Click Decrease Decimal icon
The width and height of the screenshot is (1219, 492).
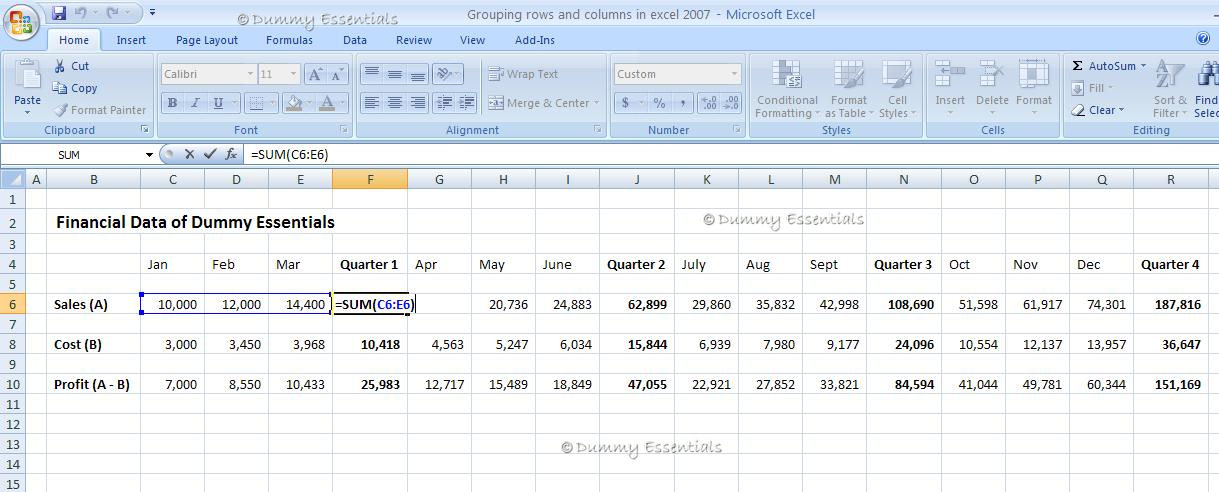click(x=732, y=103)
